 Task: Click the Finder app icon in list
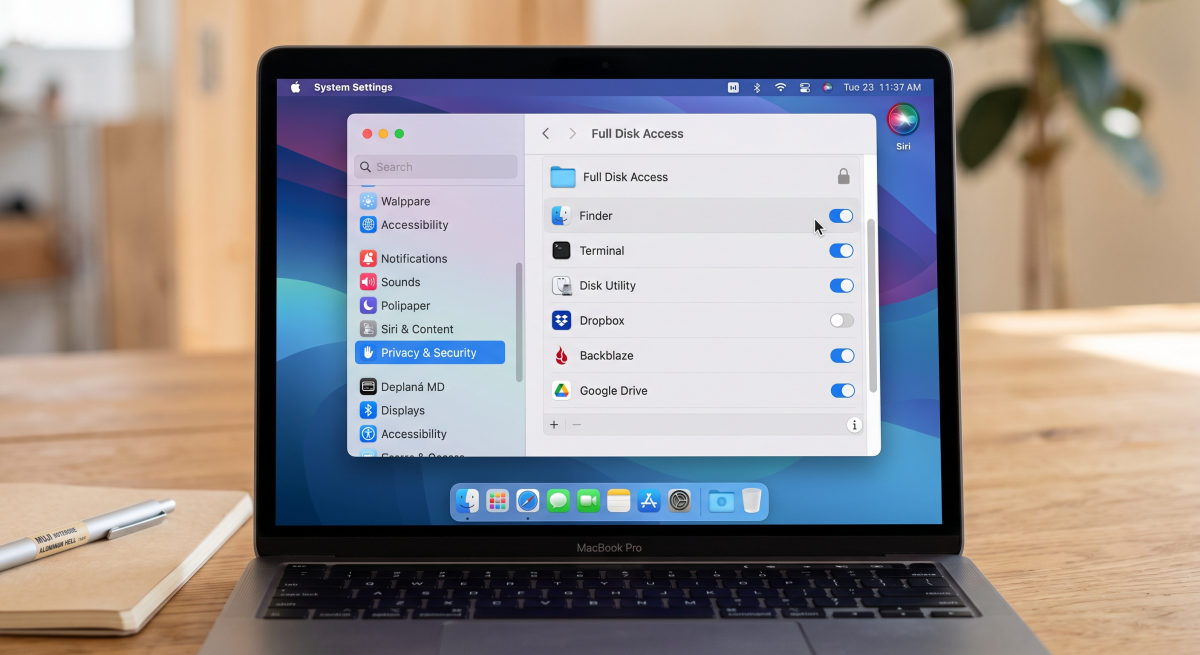coord(562,216)
